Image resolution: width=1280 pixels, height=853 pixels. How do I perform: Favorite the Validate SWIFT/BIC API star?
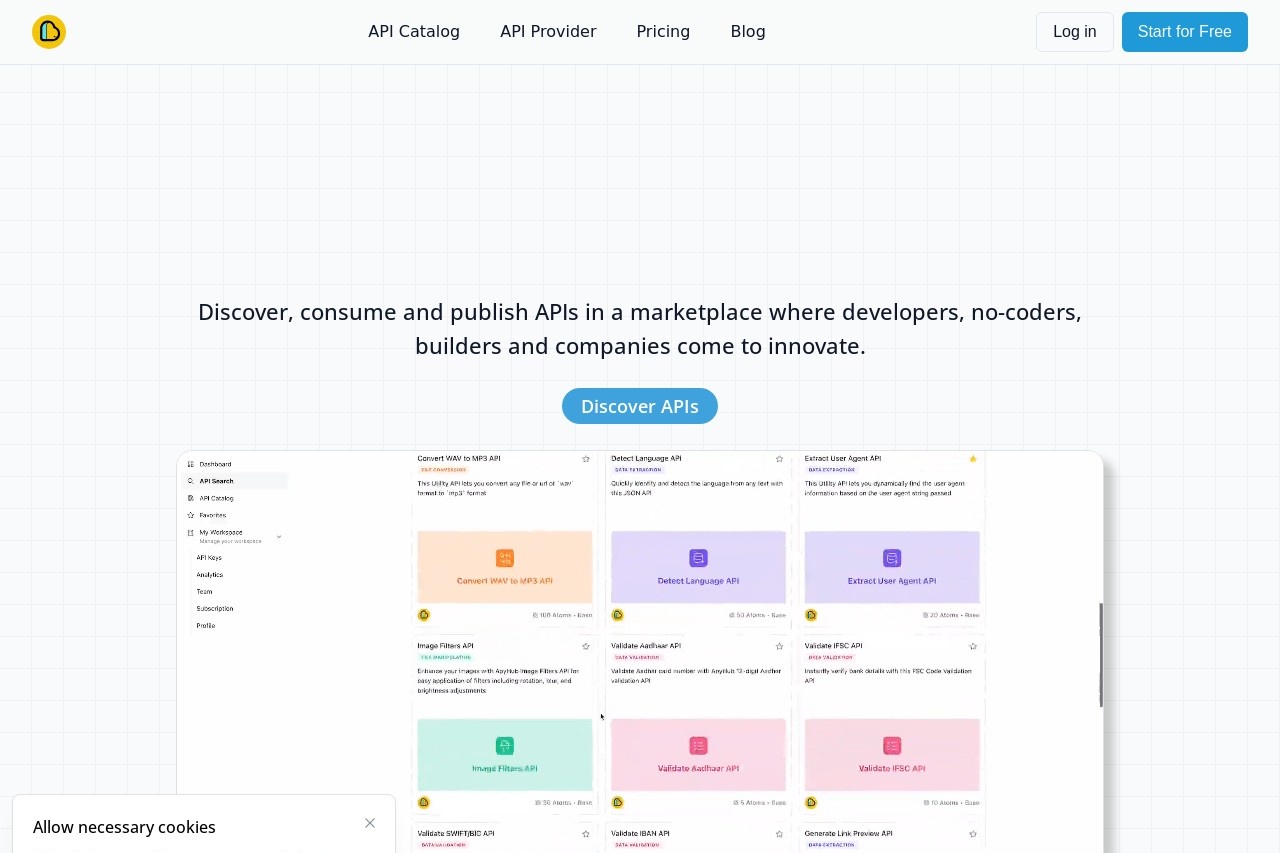coord(586,834)
